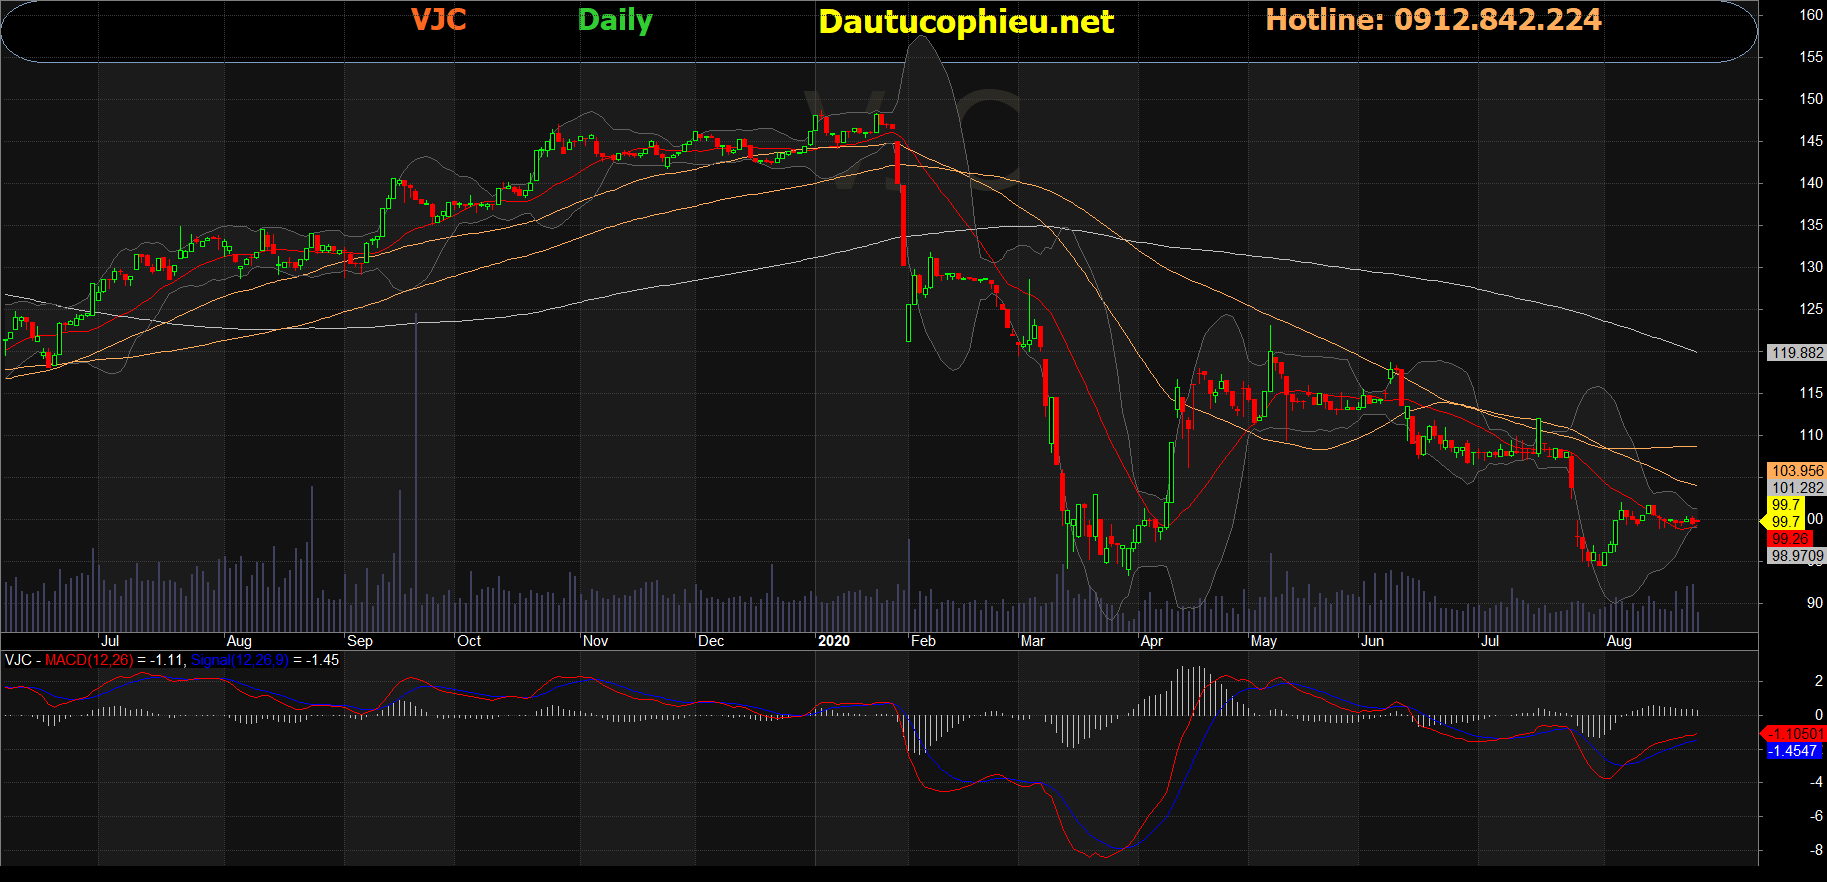The height and width of the screenshot is (882, 1827).
Task: Select the red -1.10501 MACD value tag
Action: tap(1796, 734)
